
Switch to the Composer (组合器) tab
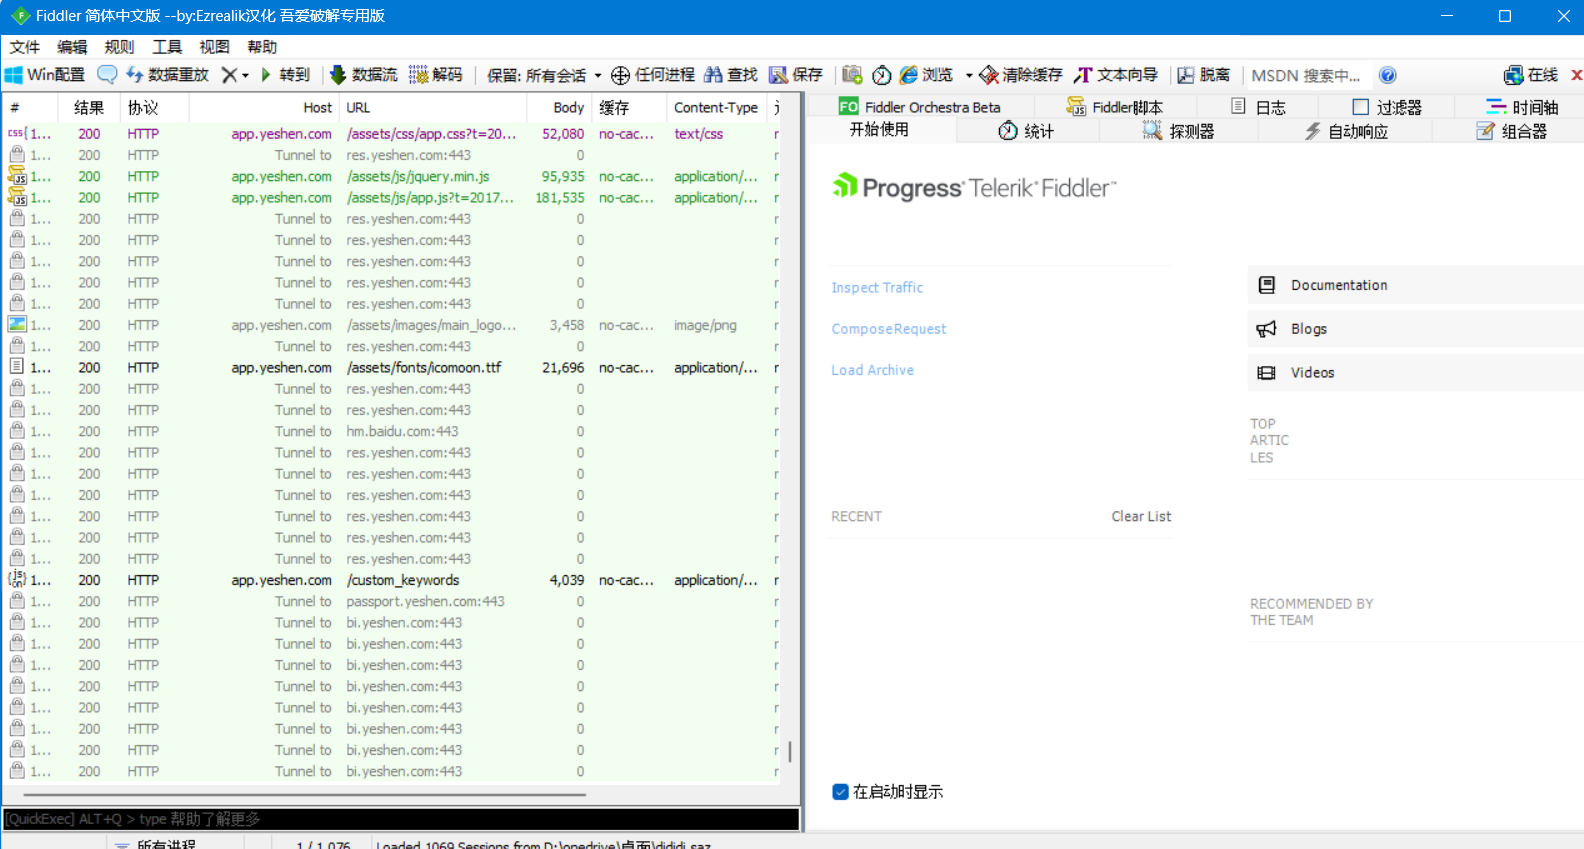1512,131
